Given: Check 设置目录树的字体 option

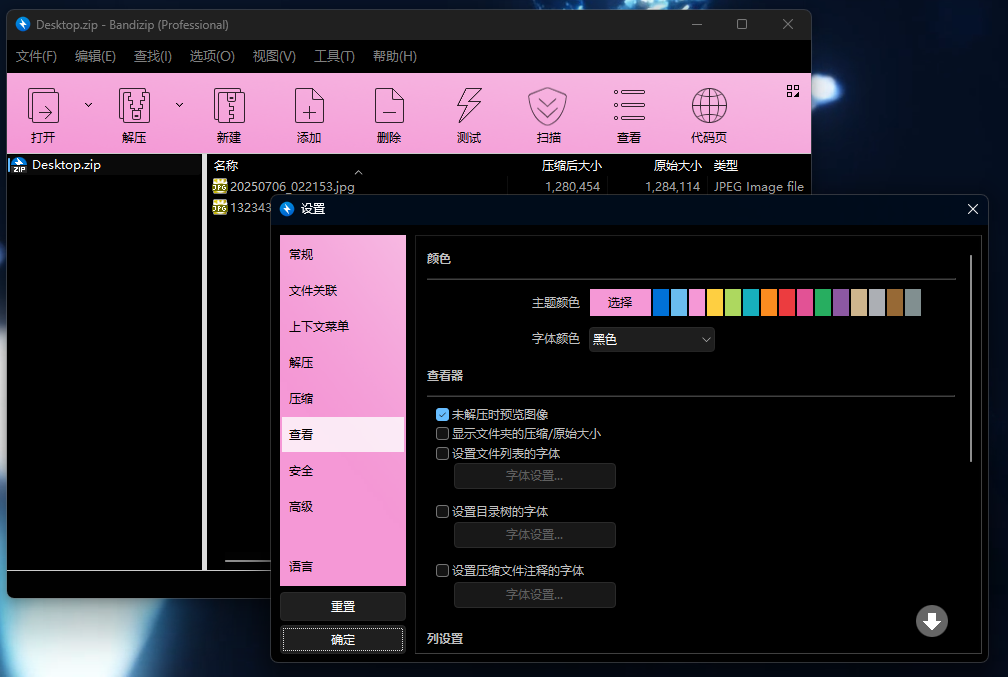Looking at the screenshot, I should [x=441, y=511].
